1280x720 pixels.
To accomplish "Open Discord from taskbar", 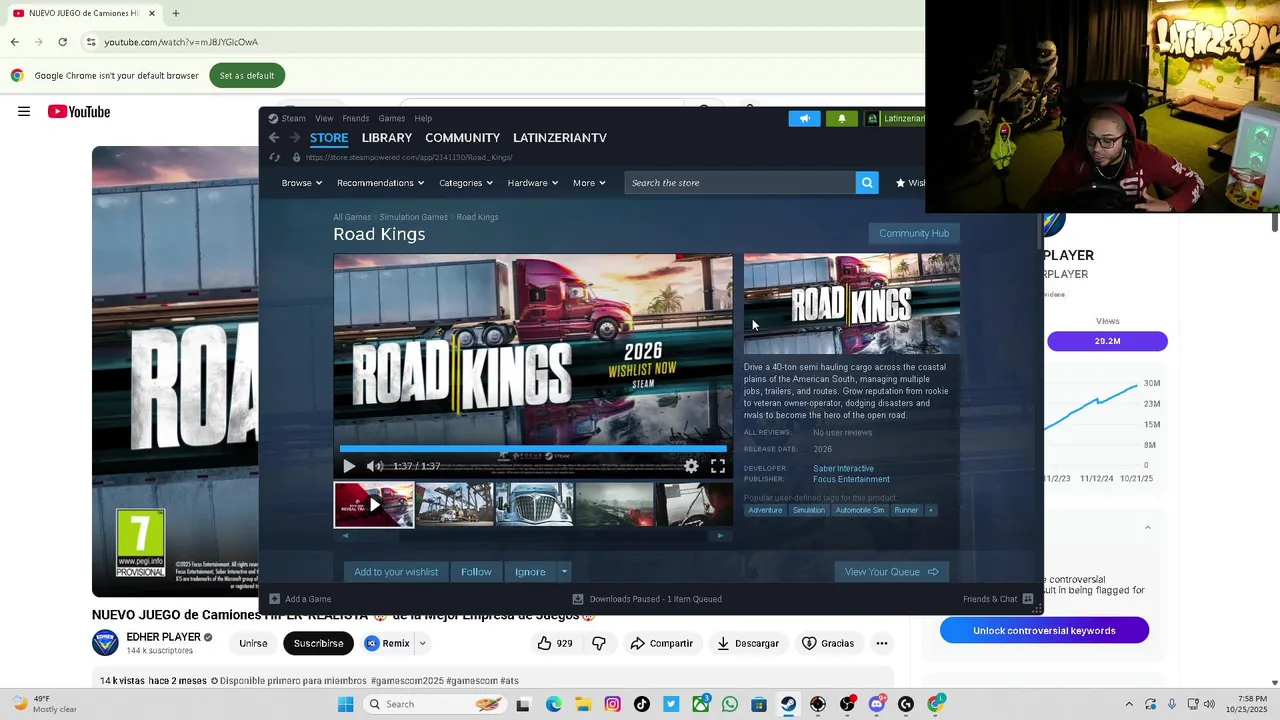I will click(877, 704).
